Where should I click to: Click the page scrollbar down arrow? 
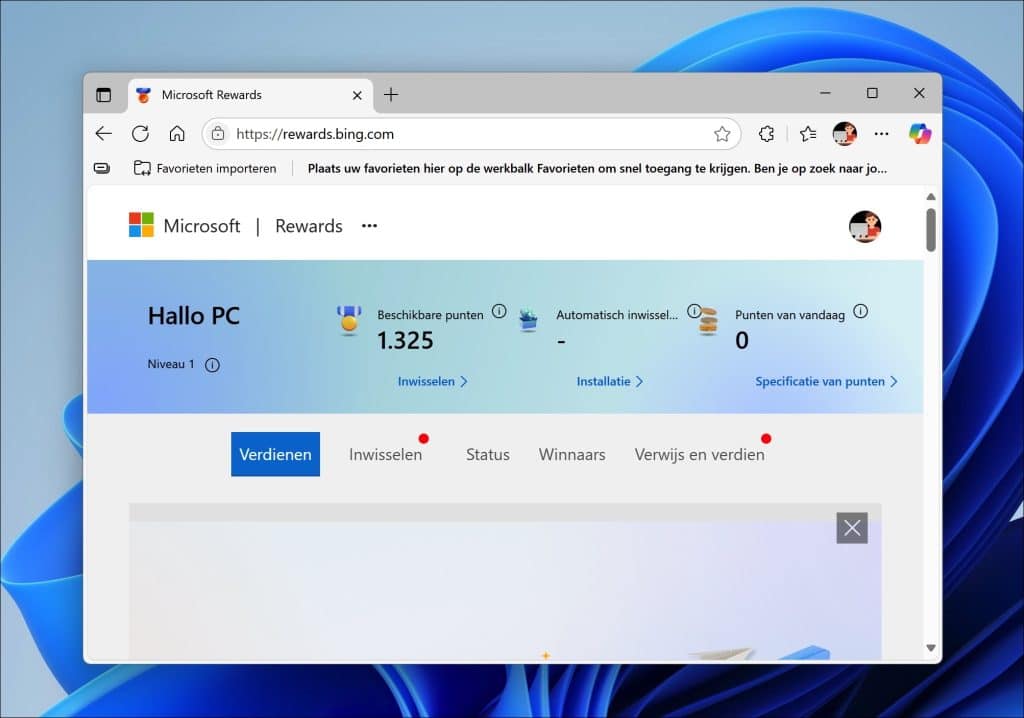(931, 648)
